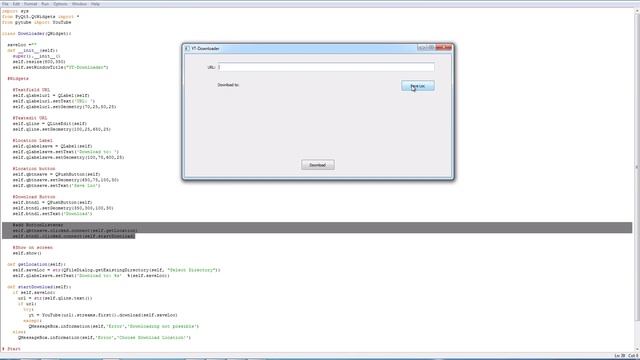This screenshot has width=640, height=360.
Task: Click the 'def startDownload(self):' line
Action: (39, 287)
